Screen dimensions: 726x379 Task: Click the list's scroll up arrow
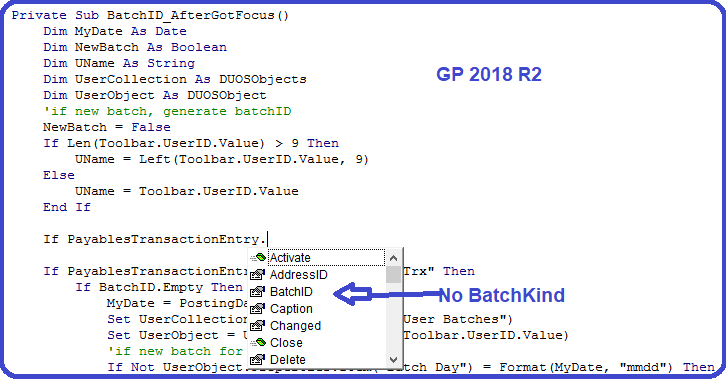point(394,258)
